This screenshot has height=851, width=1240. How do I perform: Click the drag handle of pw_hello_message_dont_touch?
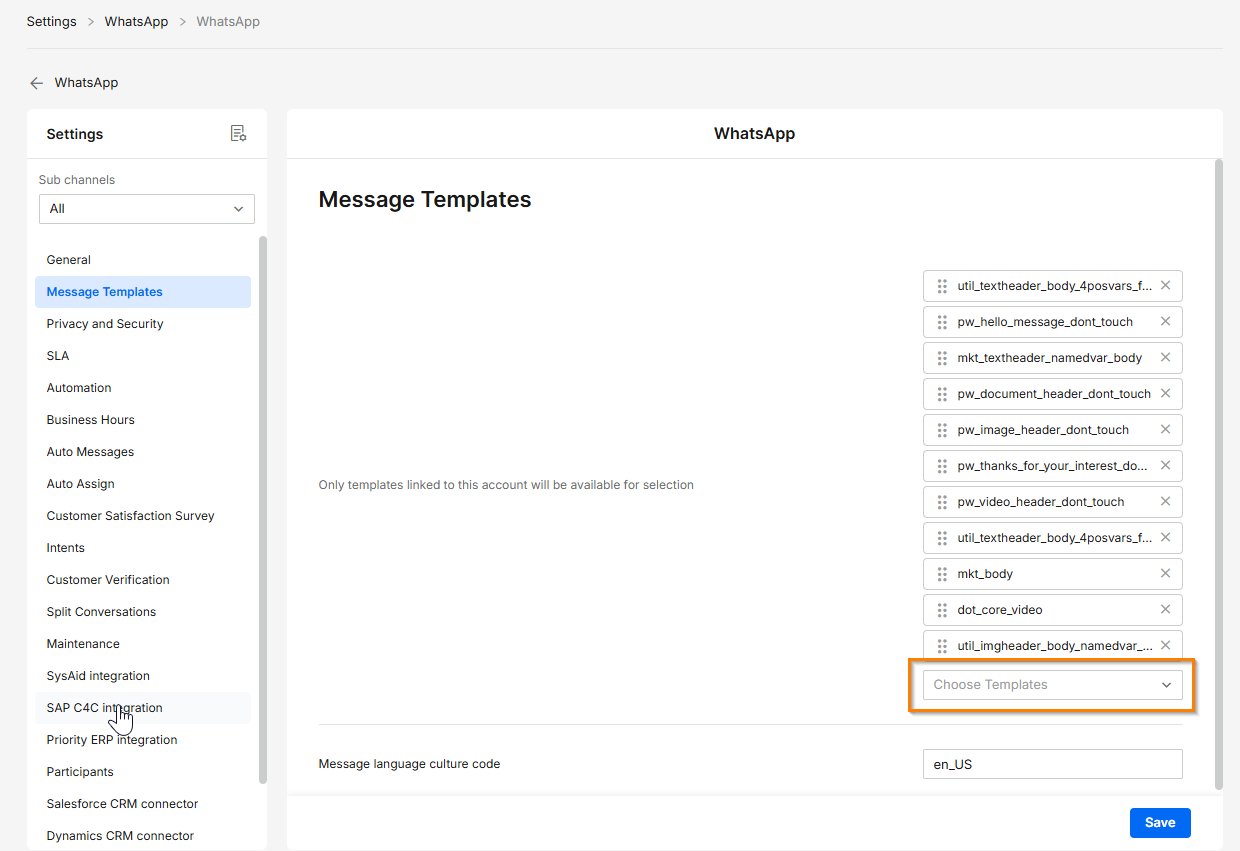click(x=942, y=322)
